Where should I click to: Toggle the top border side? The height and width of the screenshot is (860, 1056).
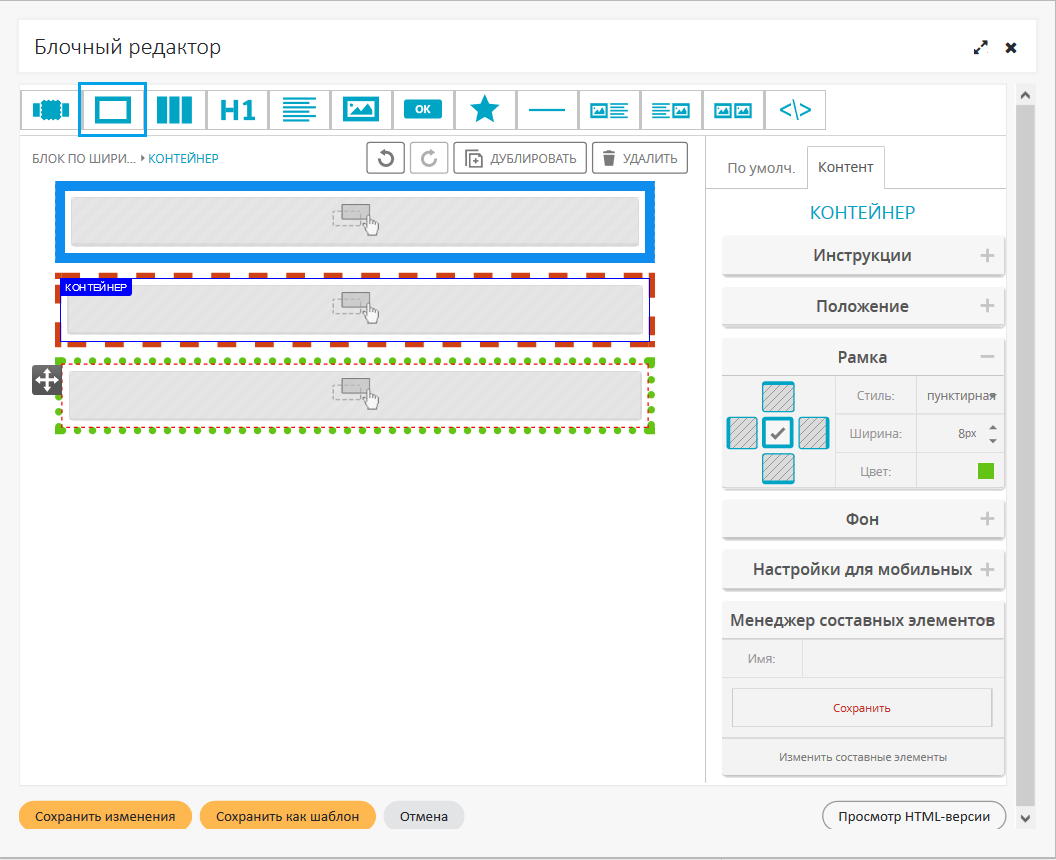pos(778,398)
